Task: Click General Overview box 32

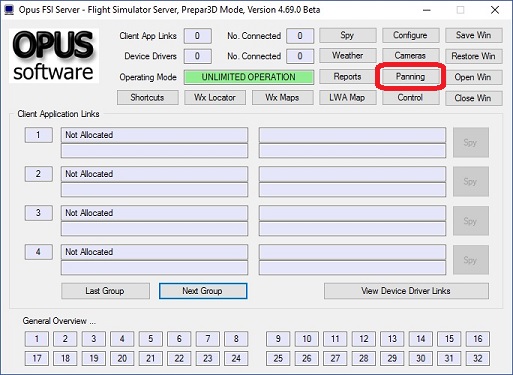Action: (x=478, y=359)
